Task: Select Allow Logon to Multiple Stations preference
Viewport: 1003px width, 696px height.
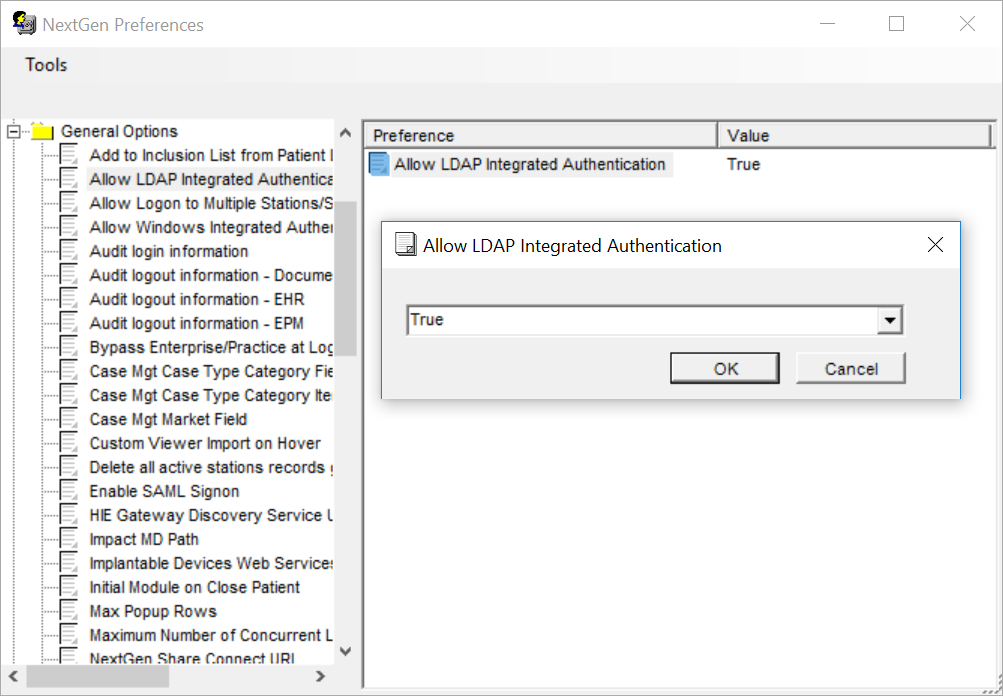Action: click(x=211, y=203)
